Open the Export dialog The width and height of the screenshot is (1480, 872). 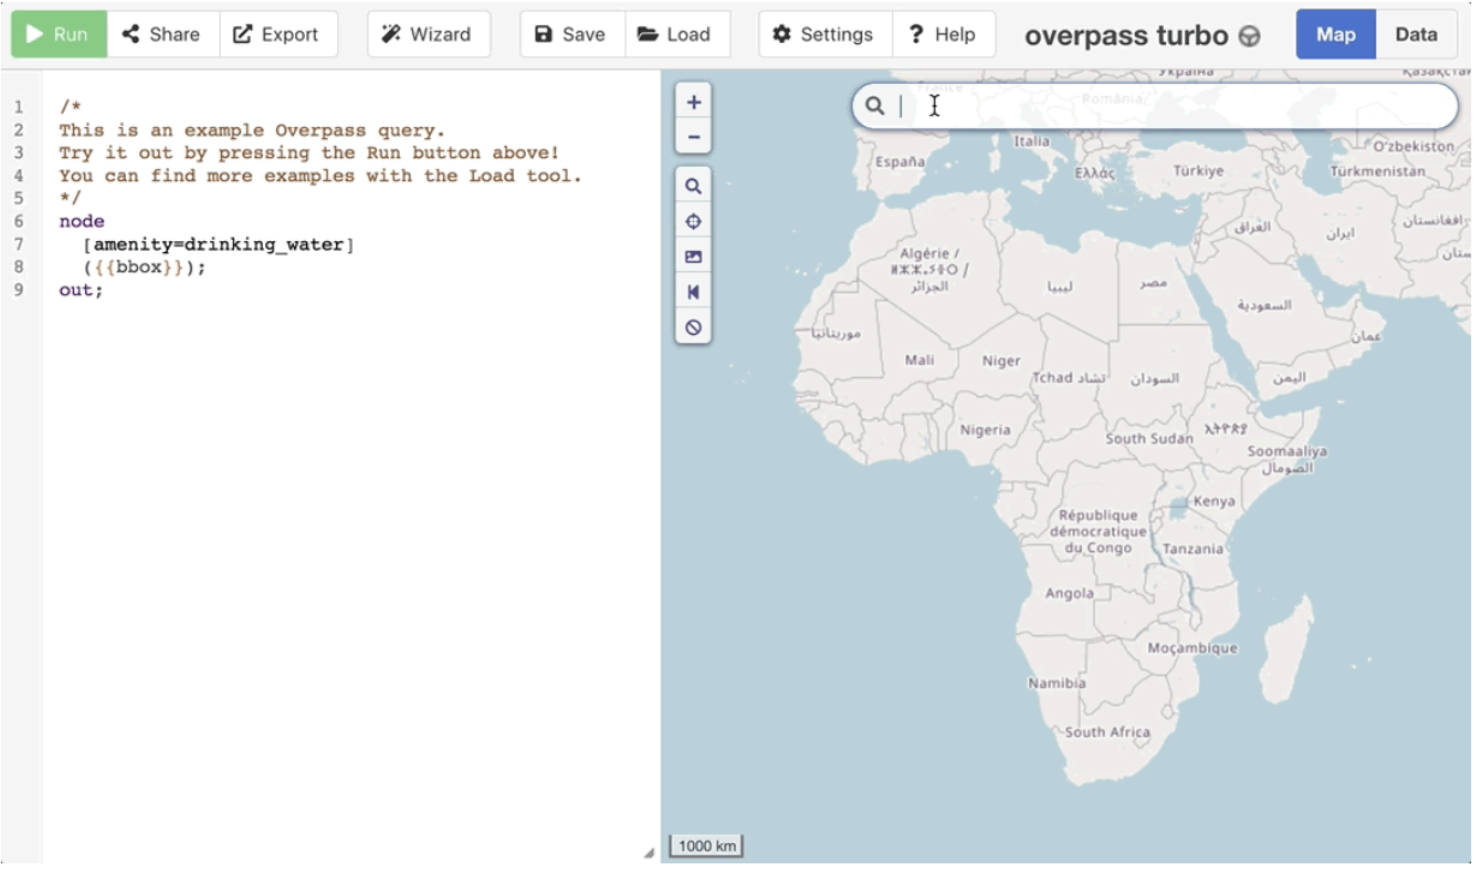pos(278,34)
